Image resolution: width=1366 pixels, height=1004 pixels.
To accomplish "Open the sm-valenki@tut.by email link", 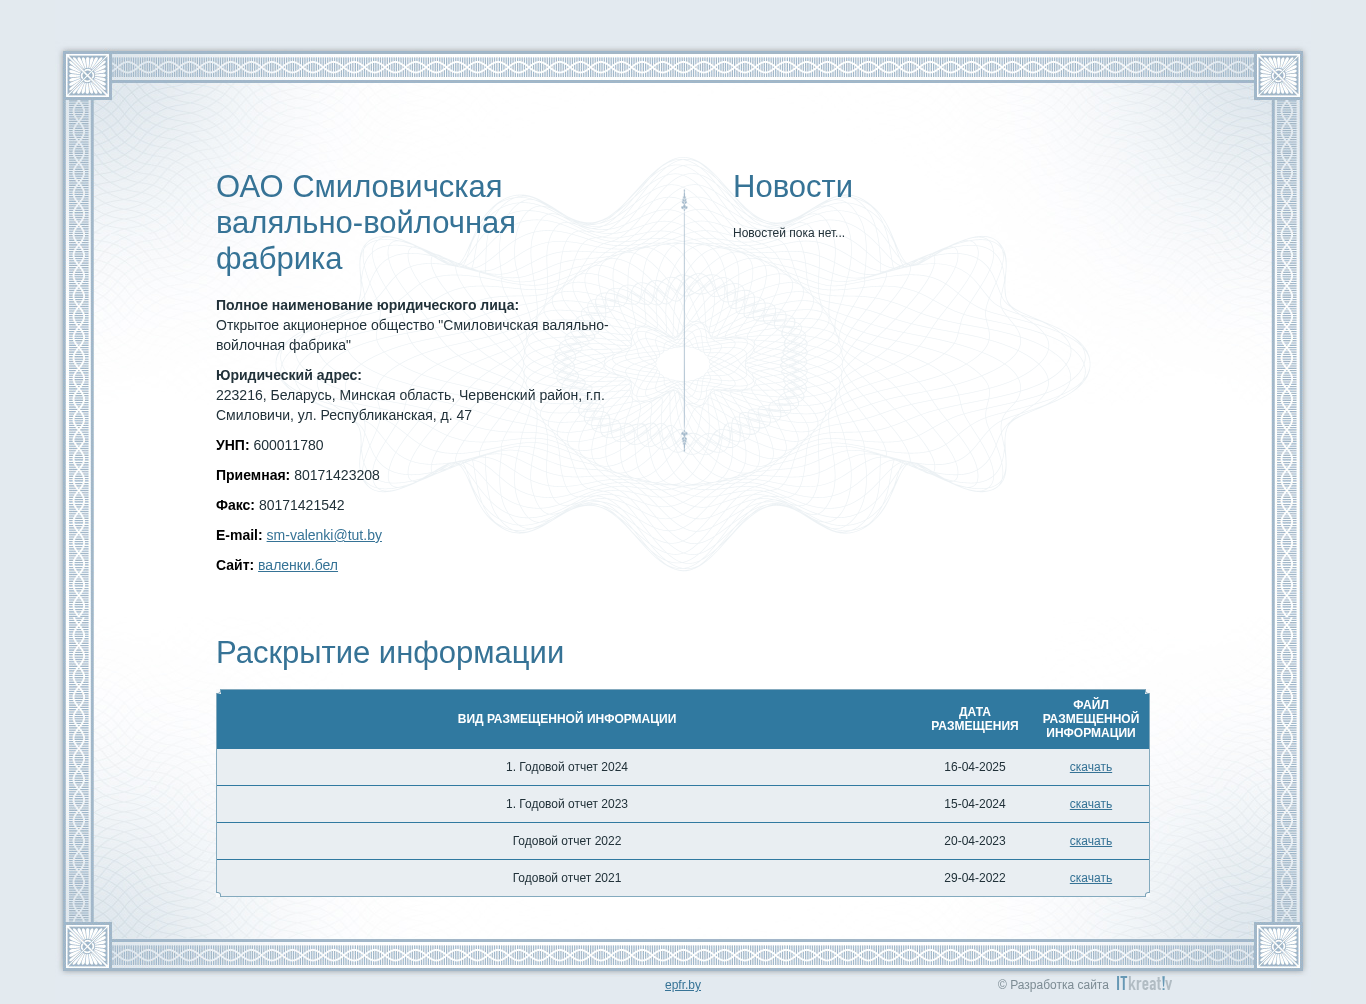I will click(x=324, y=535).
